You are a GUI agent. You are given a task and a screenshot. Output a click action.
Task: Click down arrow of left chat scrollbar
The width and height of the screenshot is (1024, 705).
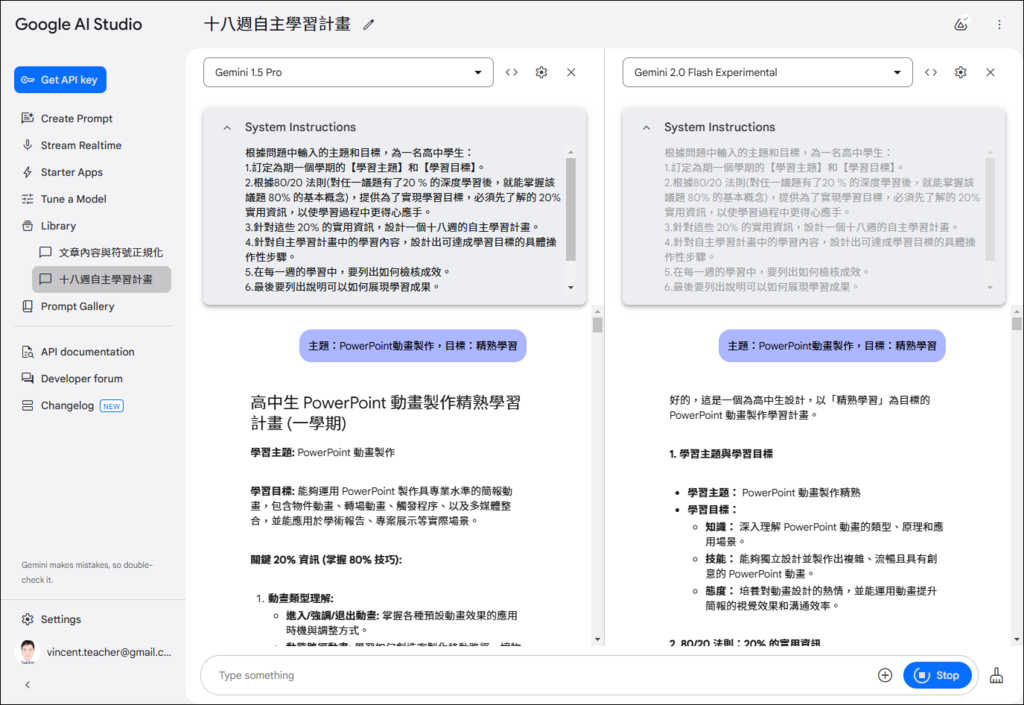click(x=598, y=640)
